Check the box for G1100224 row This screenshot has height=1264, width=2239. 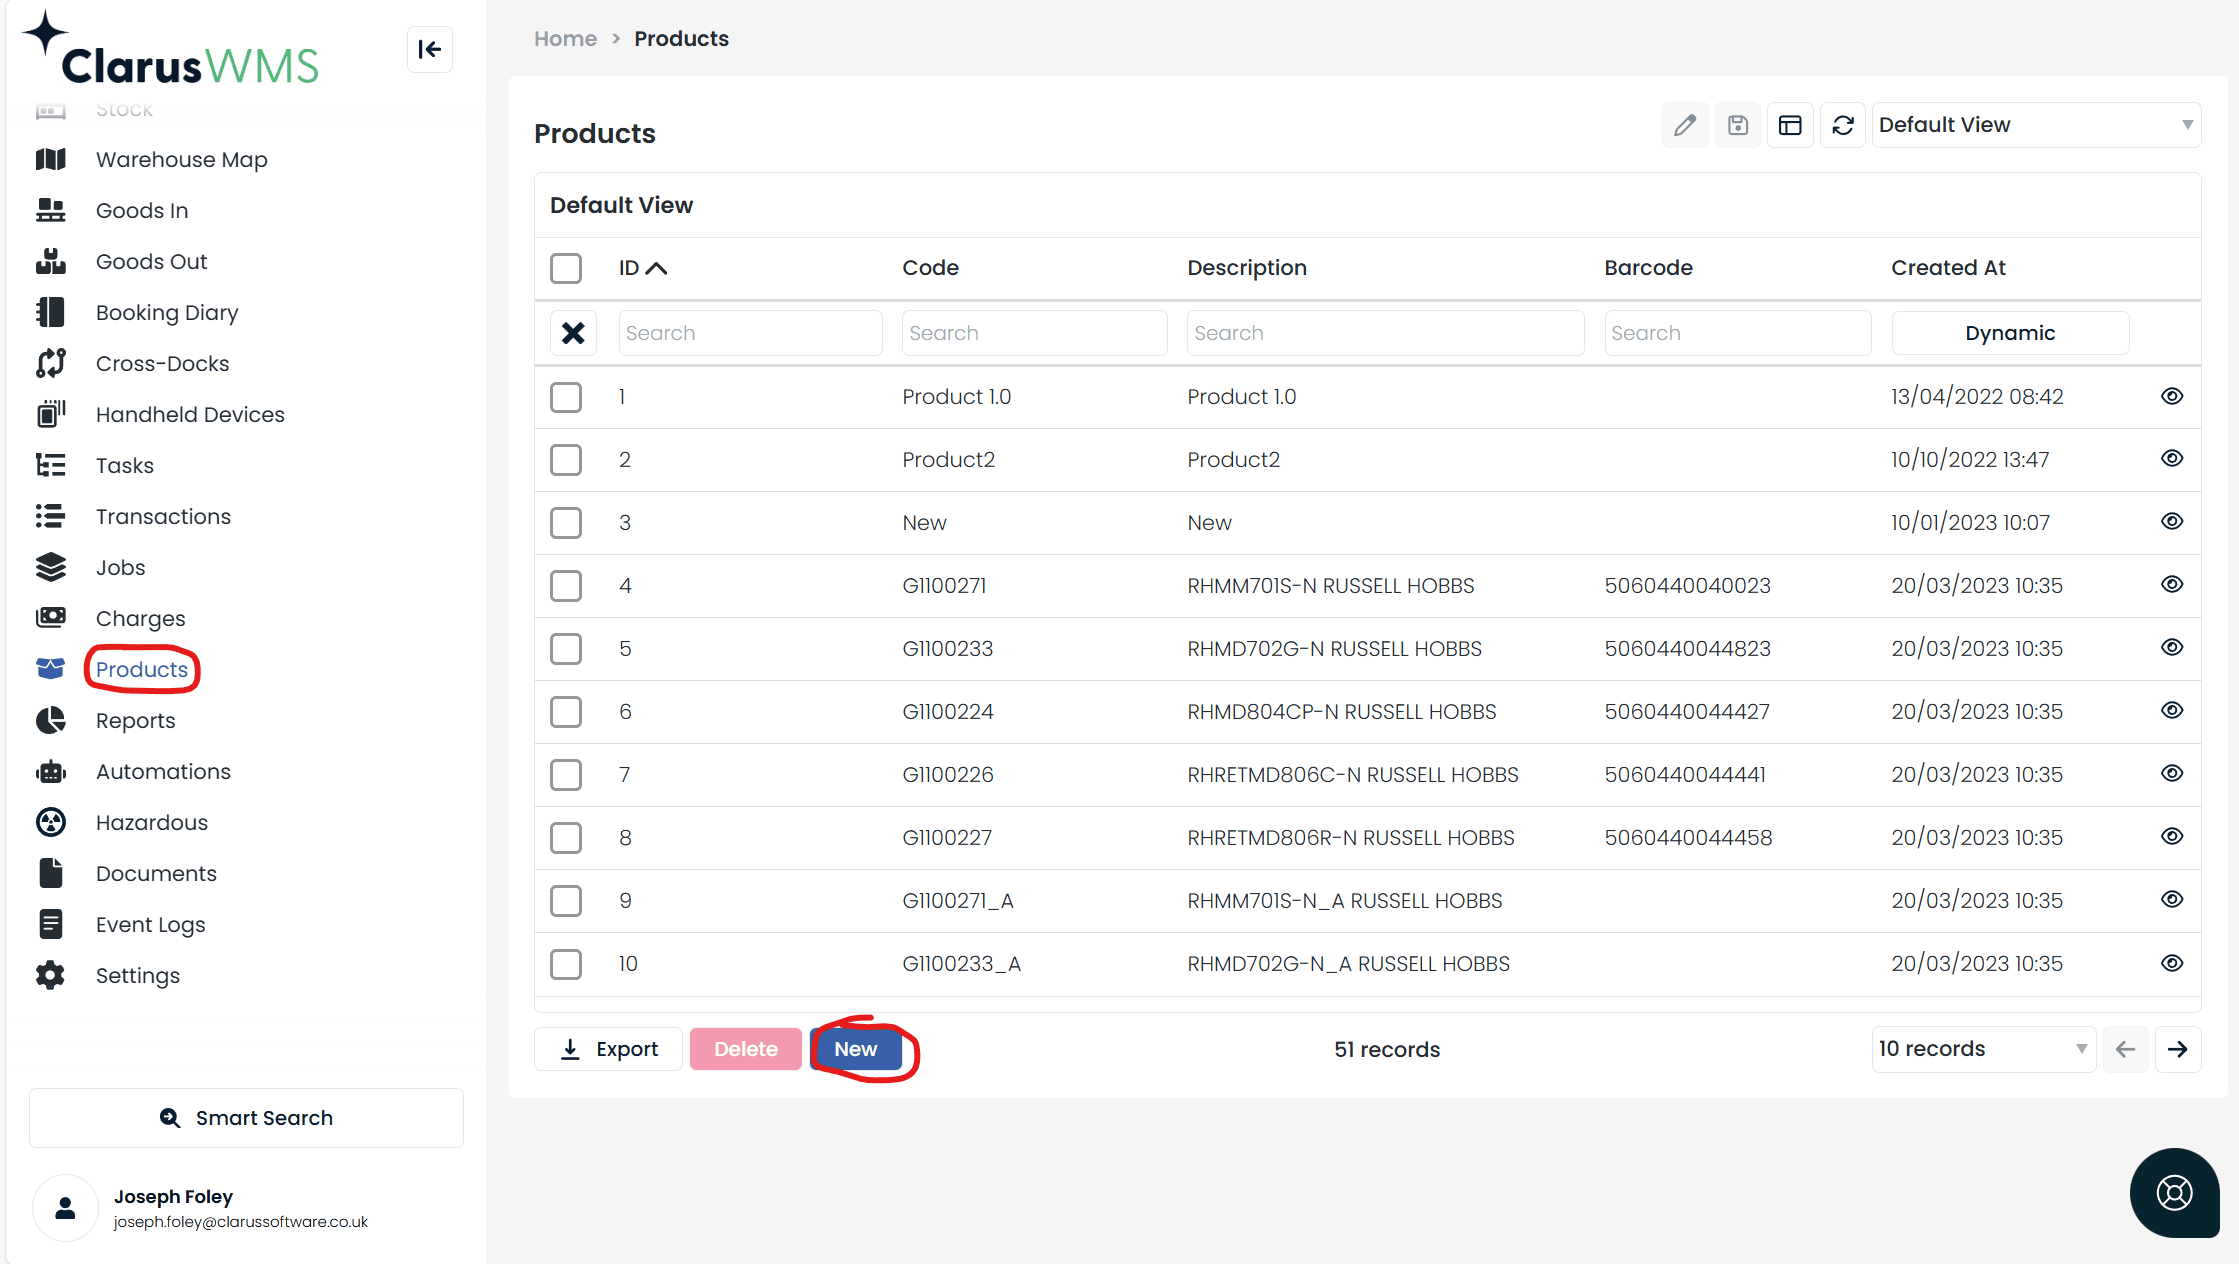tap(566, 712)
